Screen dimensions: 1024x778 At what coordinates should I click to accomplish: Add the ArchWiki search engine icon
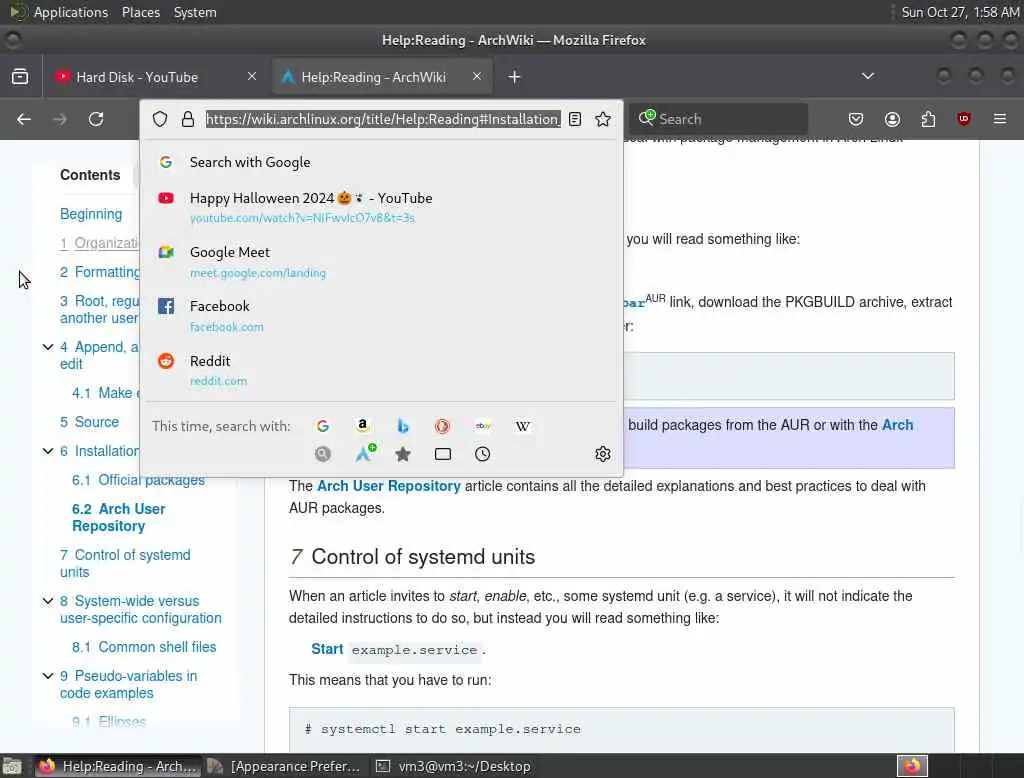(x=365, y=453)
